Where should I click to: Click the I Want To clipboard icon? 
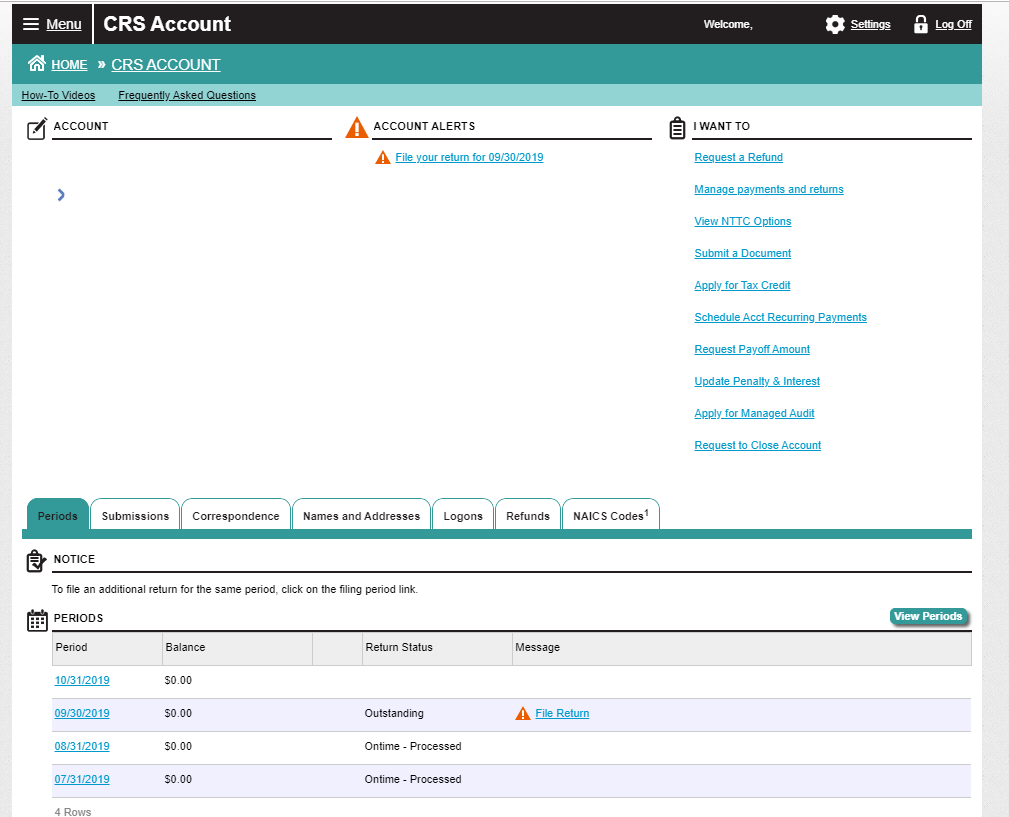coord(677,127)
